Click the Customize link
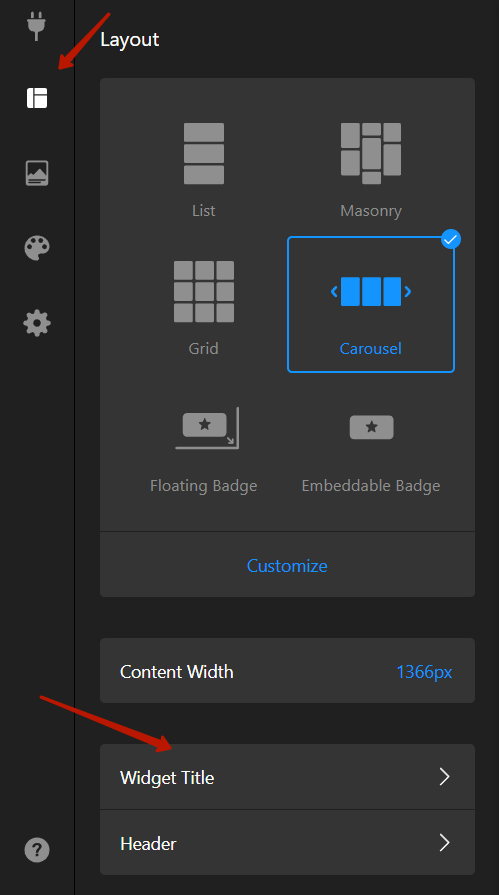Viewport: 499px width, 895px height. [287, 566]
